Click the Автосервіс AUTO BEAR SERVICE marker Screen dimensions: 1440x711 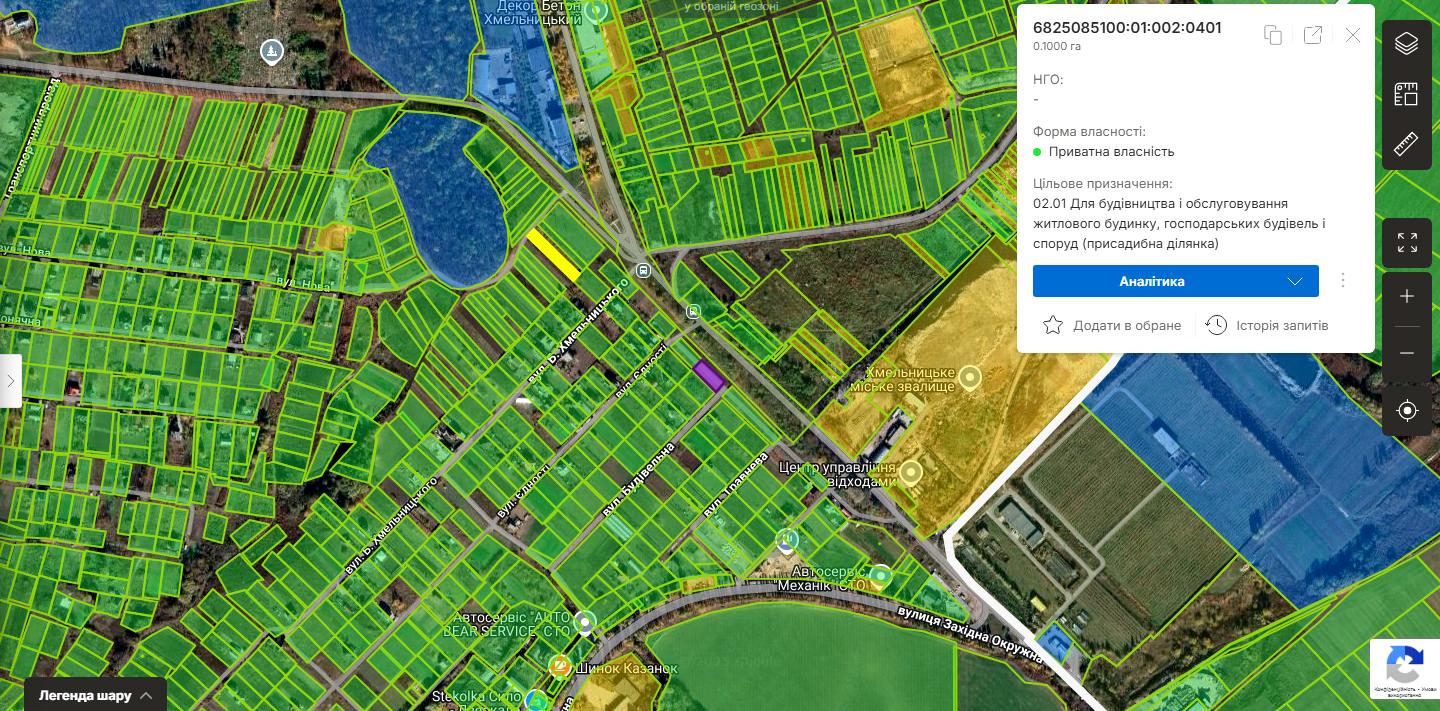click(x=585, y=621)
